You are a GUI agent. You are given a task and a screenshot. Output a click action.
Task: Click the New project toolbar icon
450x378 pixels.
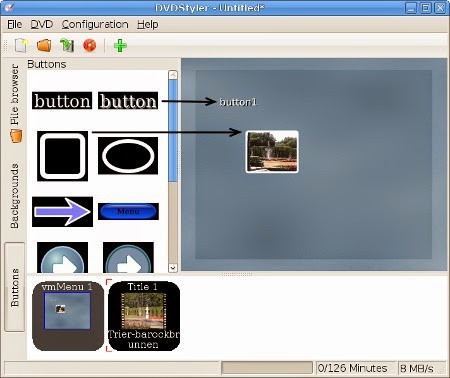[x=21, y=45]
